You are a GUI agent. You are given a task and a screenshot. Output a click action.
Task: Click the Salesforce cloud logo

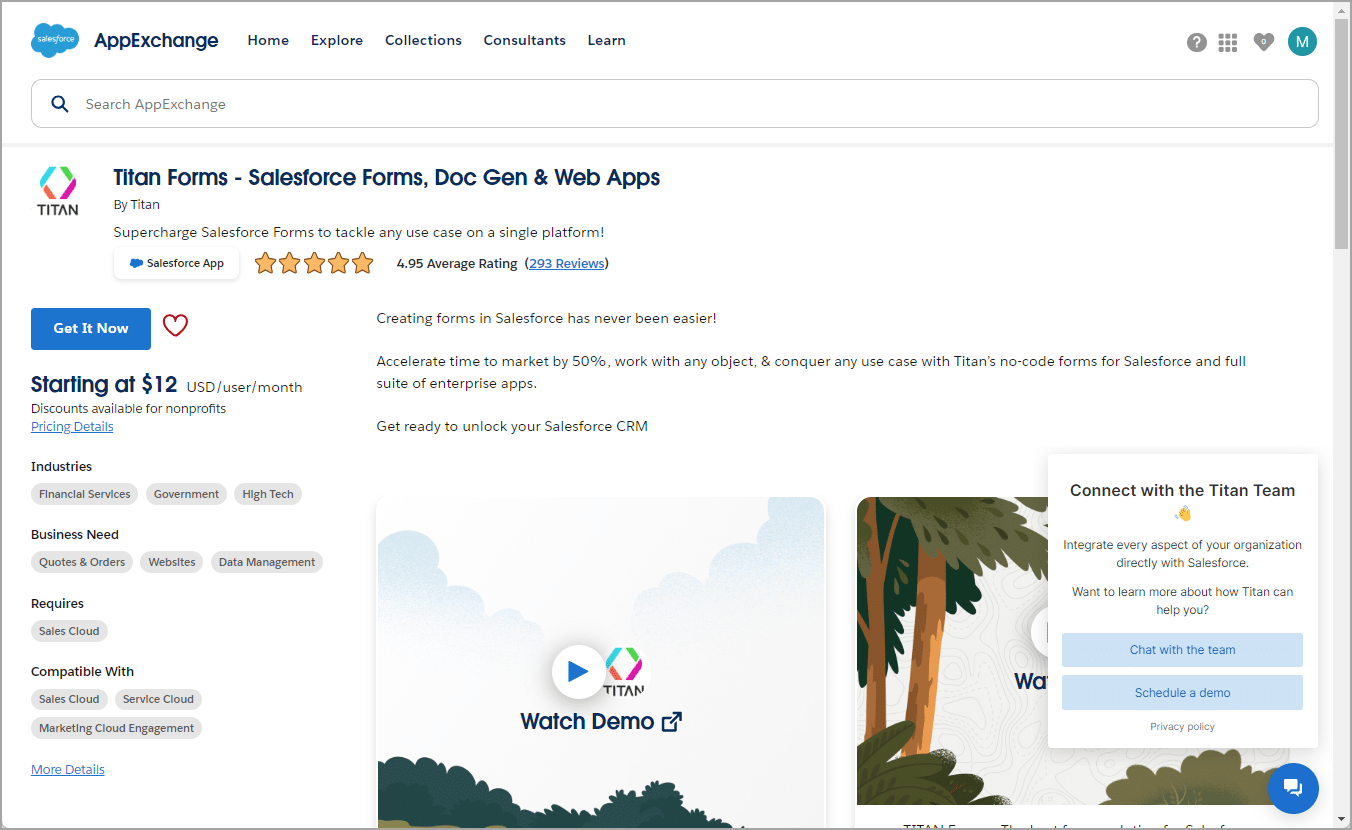pos(55,40)
